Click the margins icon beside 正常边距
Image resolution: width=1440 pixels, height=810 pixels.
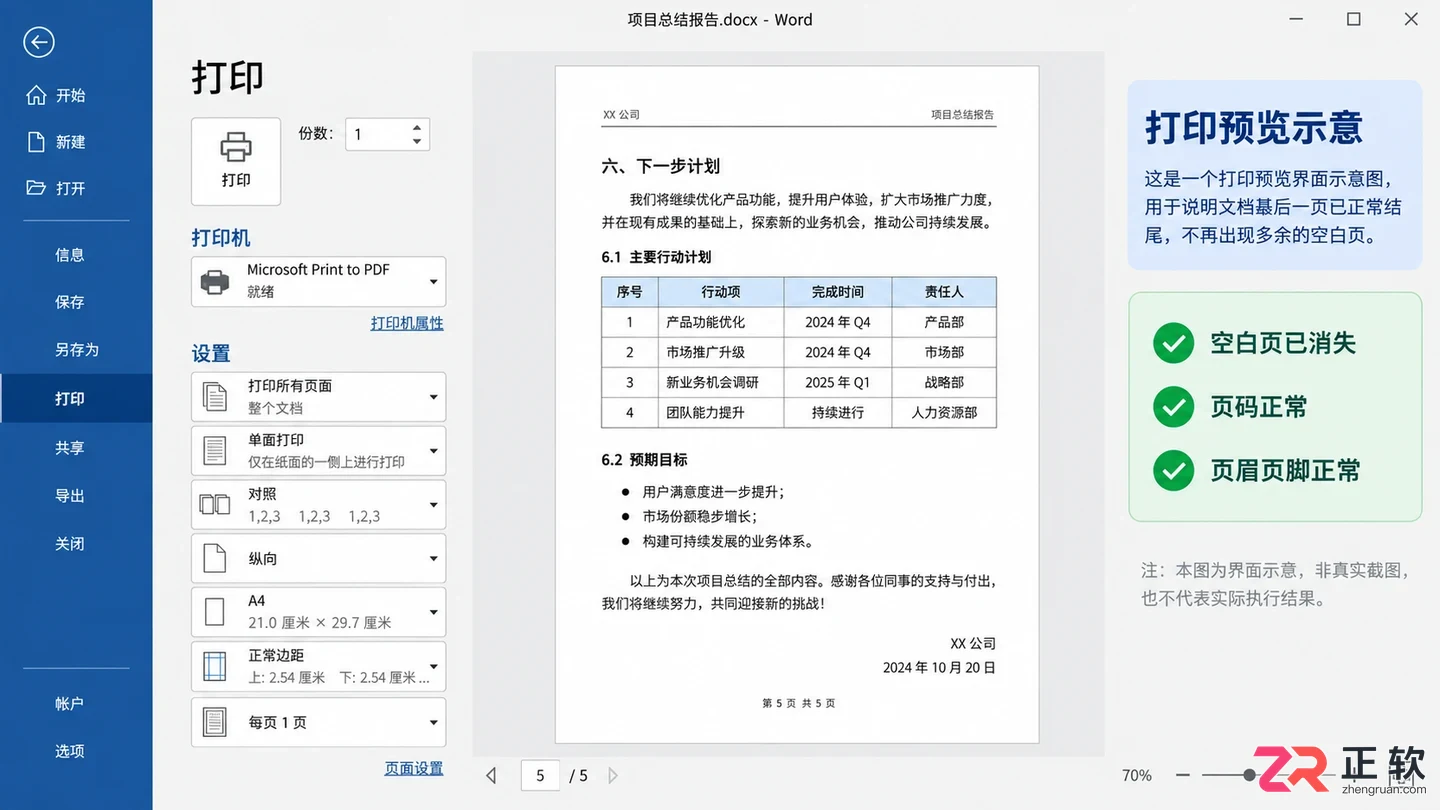(x=215, y=666)
